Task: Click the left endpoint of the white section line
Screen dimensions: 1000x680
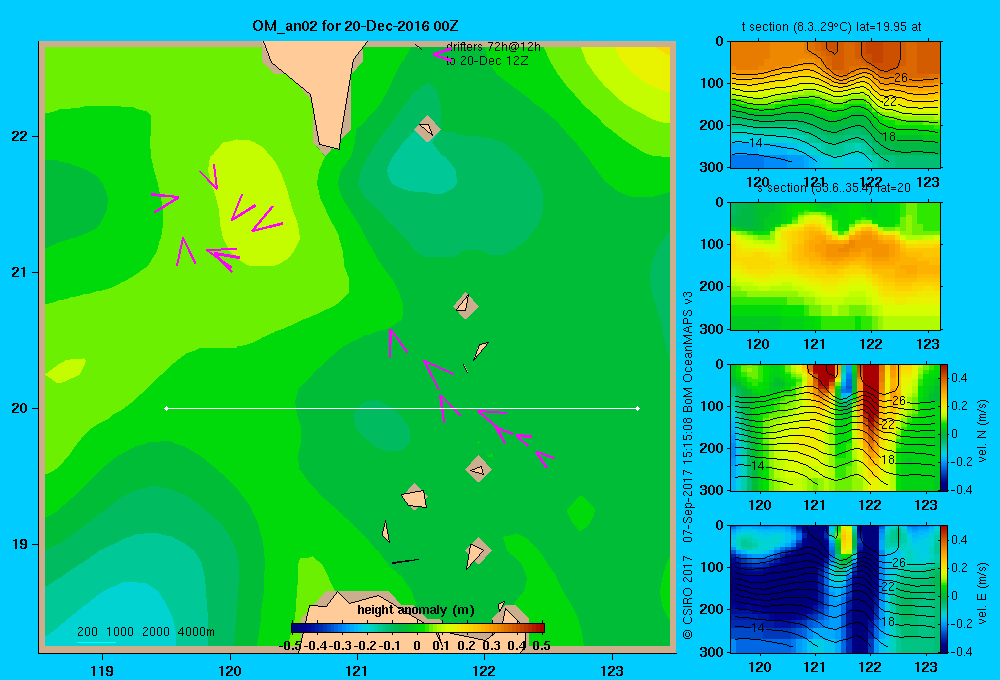Action: coord(166,408)
